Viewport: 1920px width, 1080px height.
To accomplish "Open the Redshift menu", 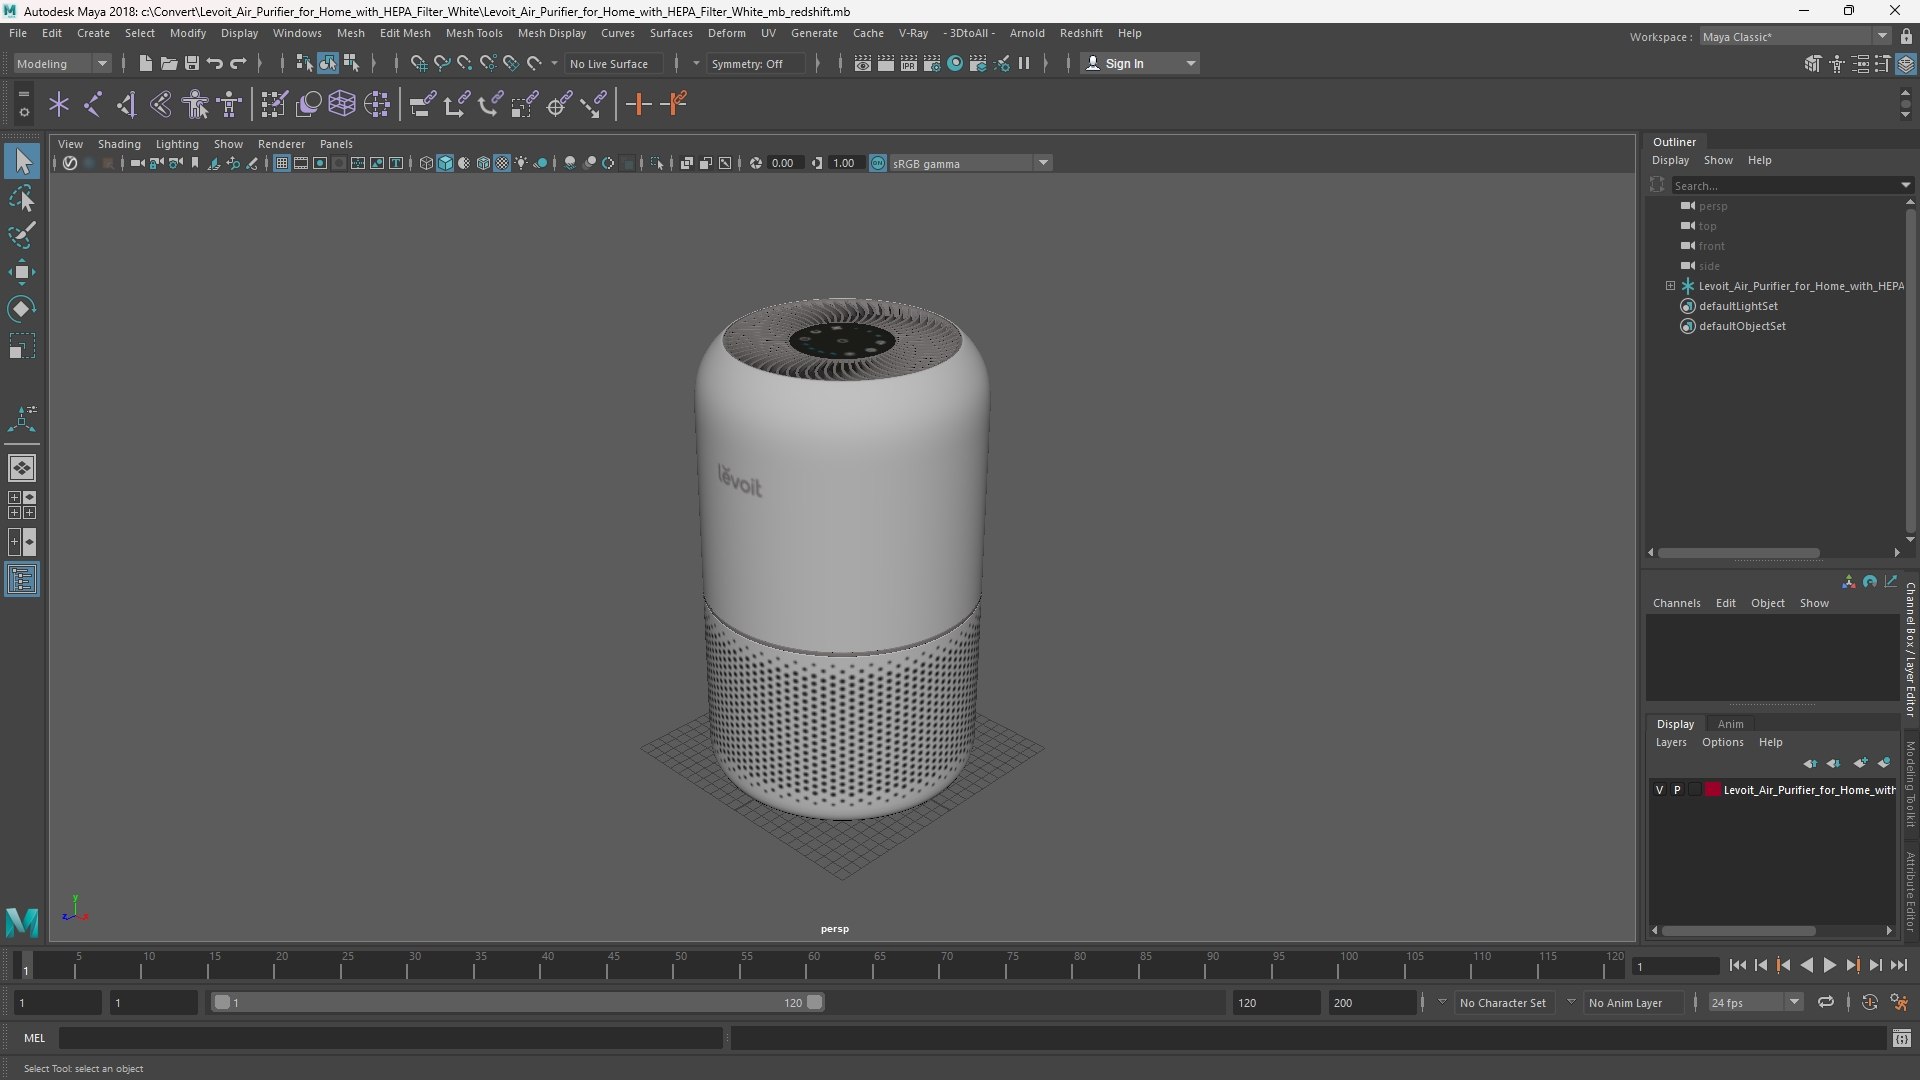I will pos(1081,33).
